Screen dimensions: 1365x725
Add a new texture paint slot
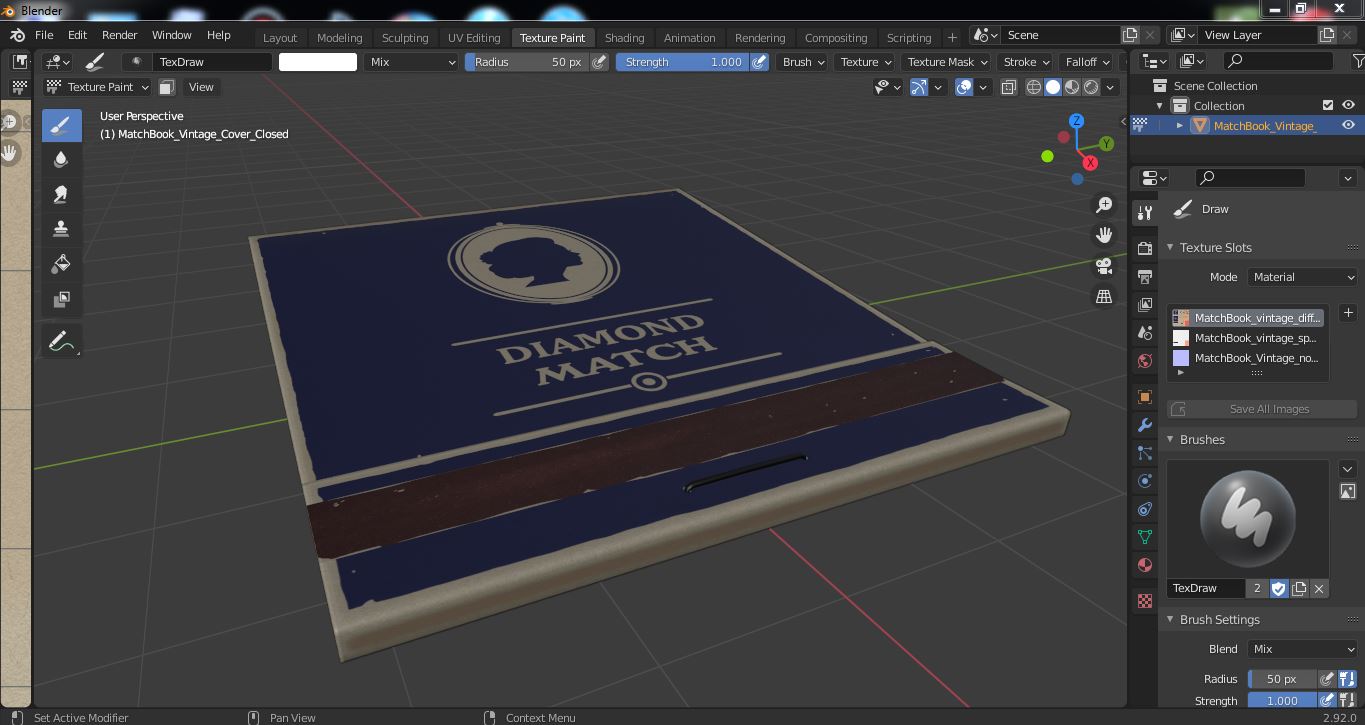point(1348,313)
